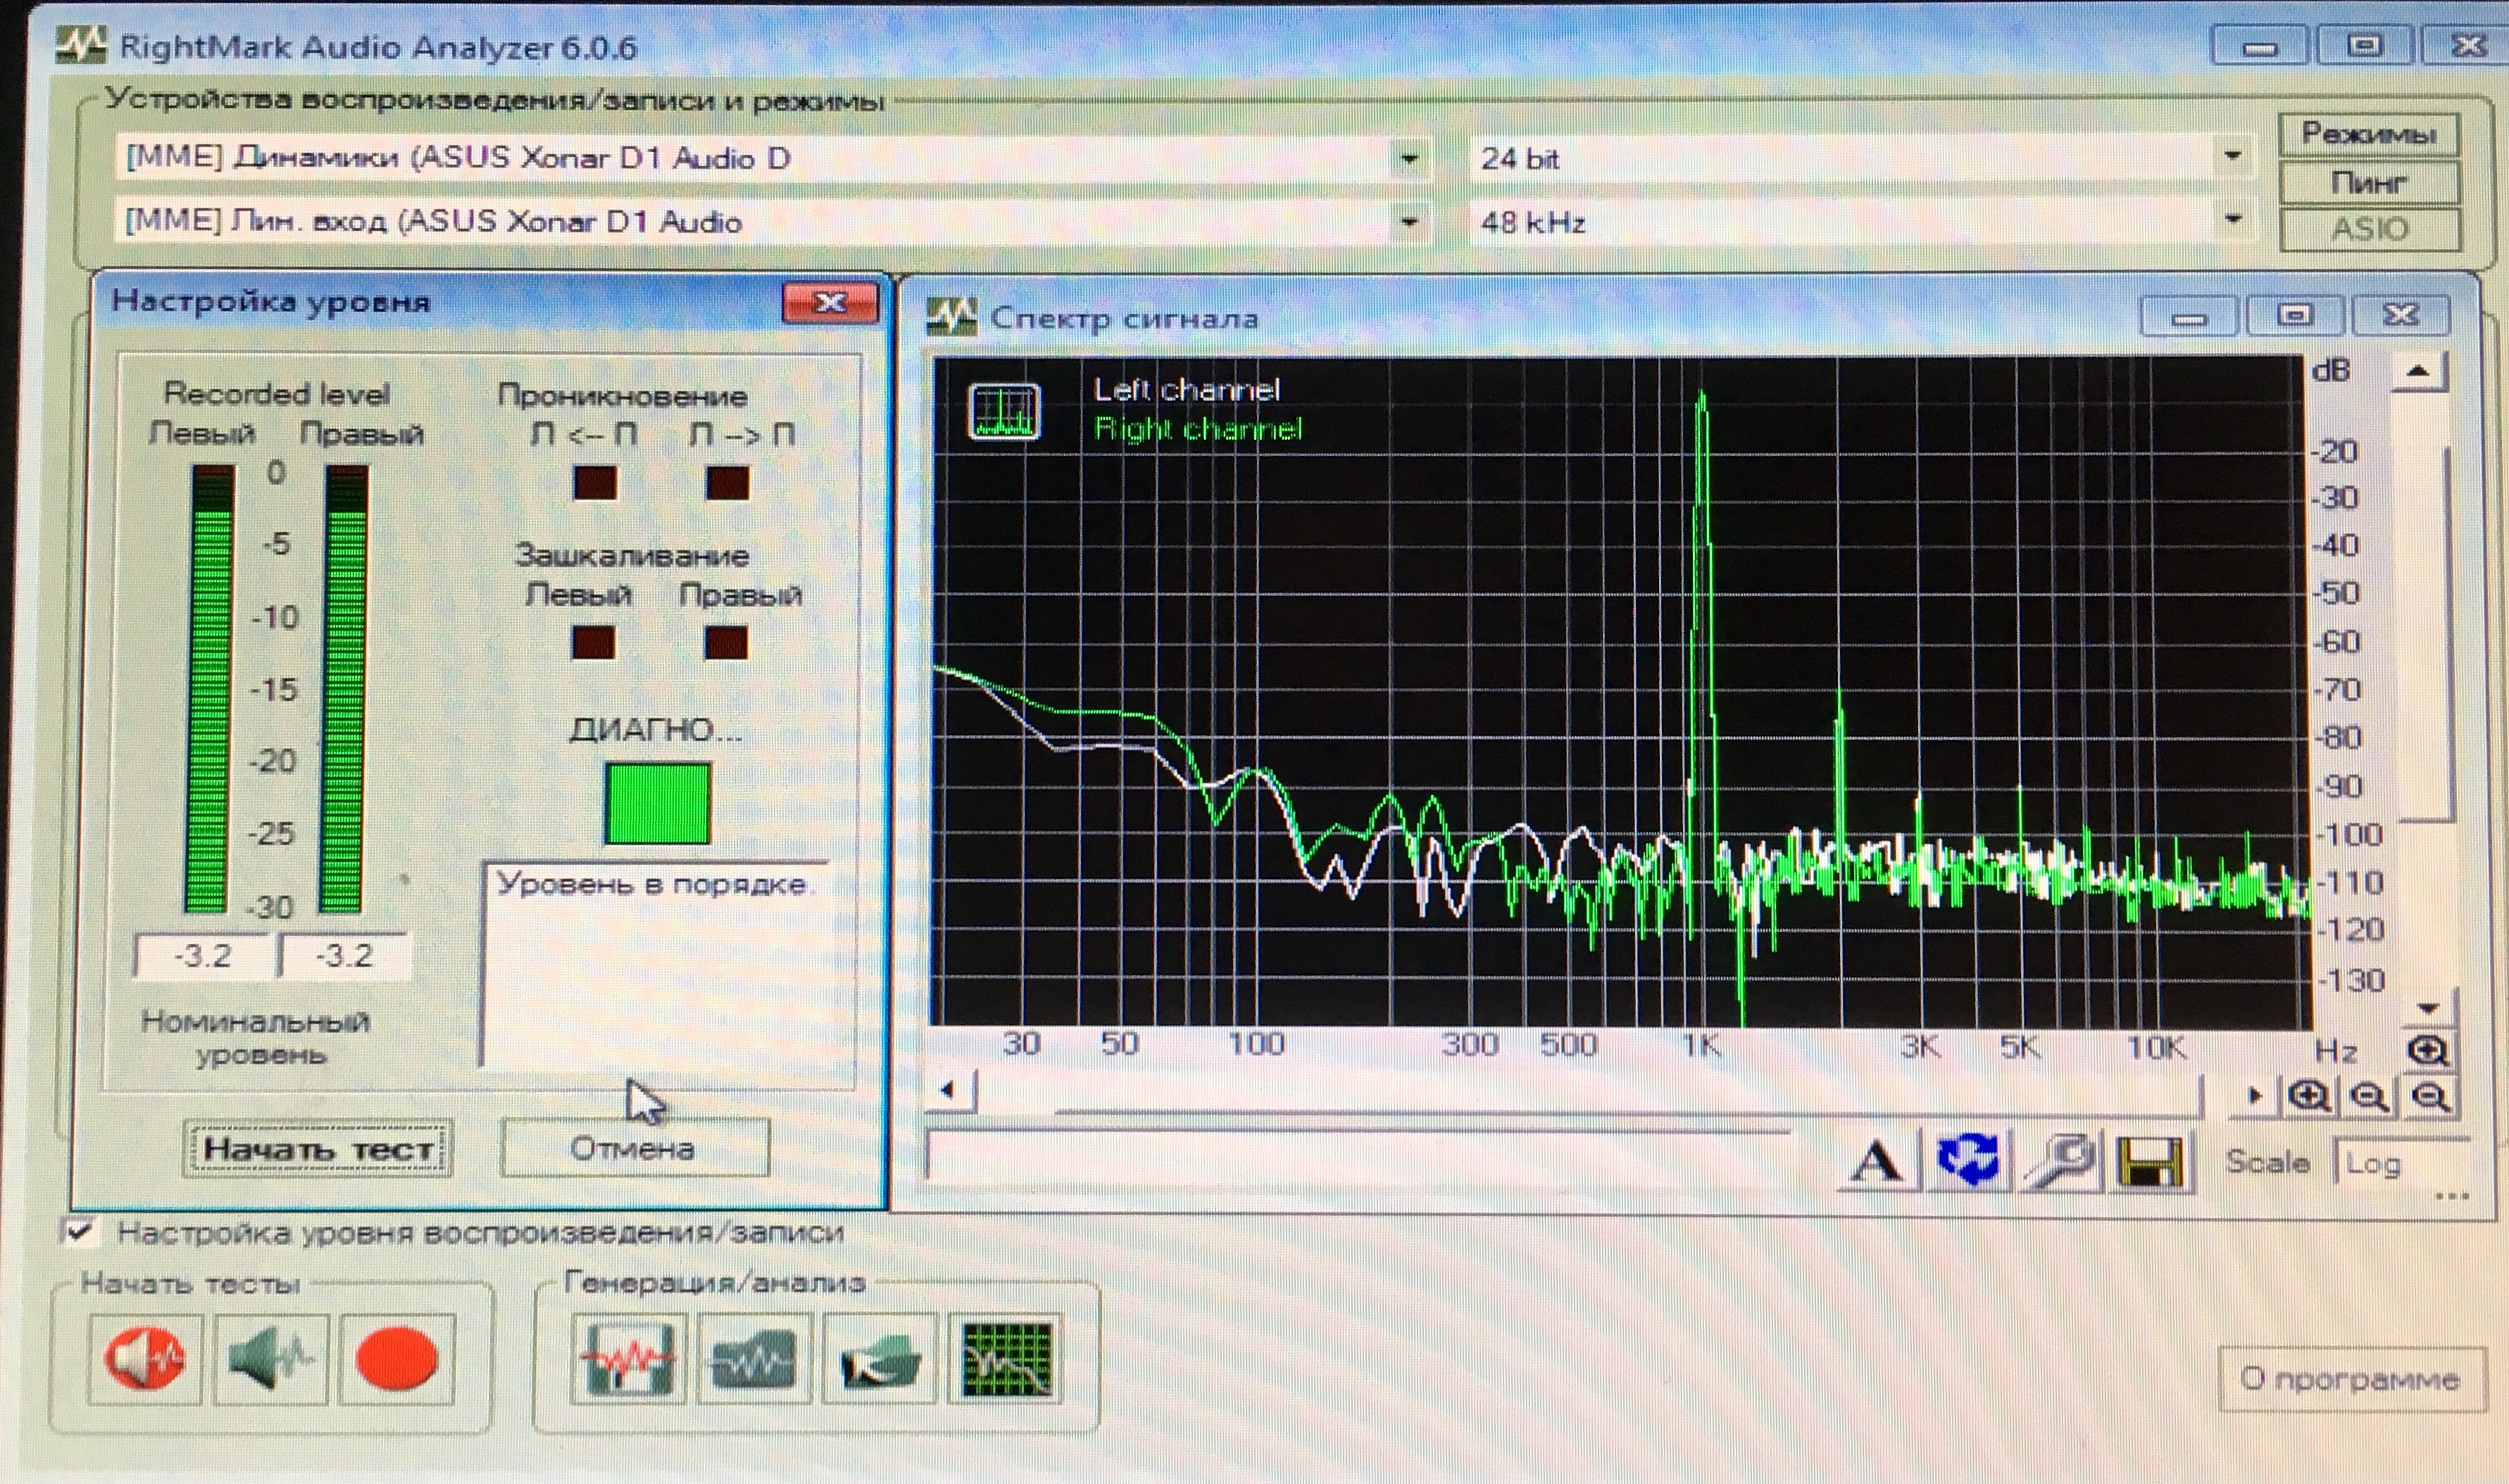Uncheck 'Настройка уровня воспроизведения/записи' checkbox
2509x1484 pixels.
click(x=78, y=1231)
